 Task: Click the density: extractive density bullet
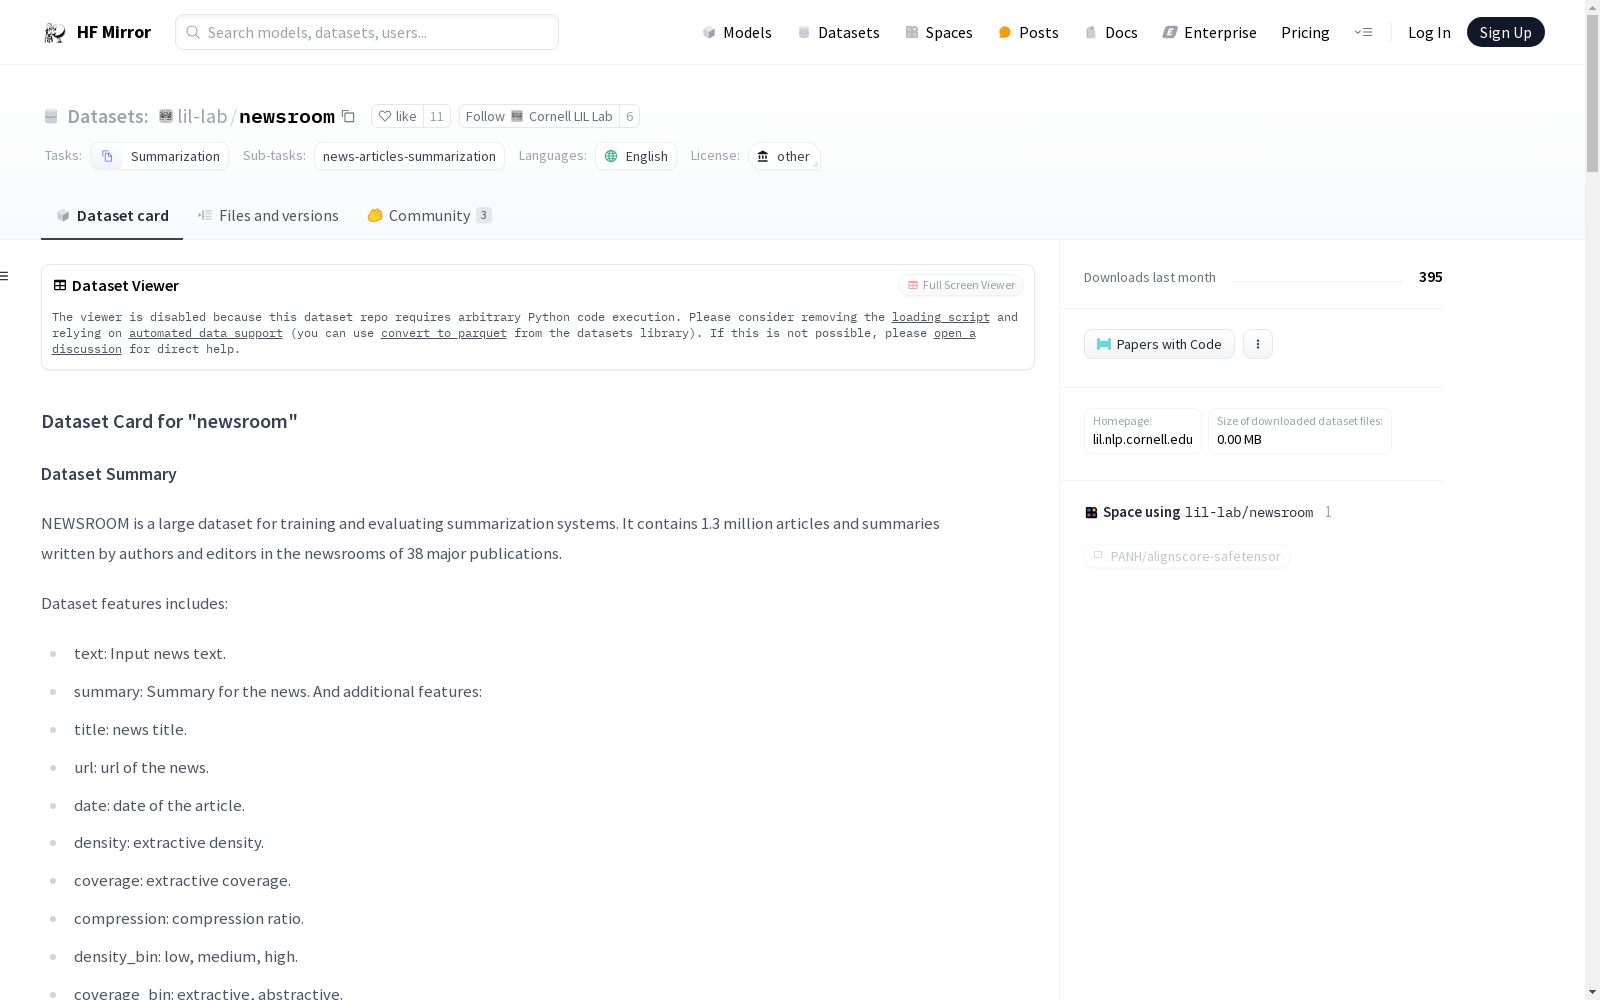(x=169, y=842)
